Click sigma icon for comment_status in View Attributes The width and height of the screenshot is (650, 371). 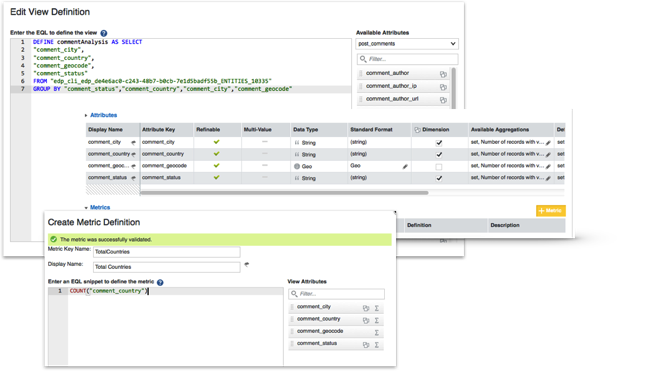pyautogui.click(x=377, y=345)
